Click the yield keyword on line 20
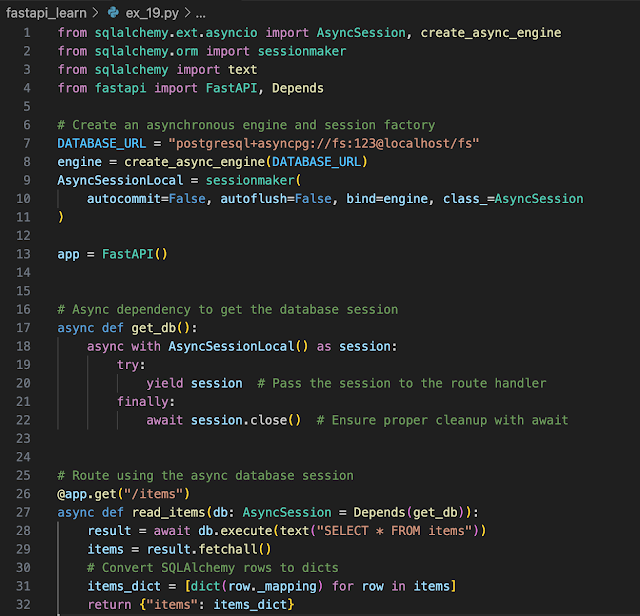 [x=164, y=383]
